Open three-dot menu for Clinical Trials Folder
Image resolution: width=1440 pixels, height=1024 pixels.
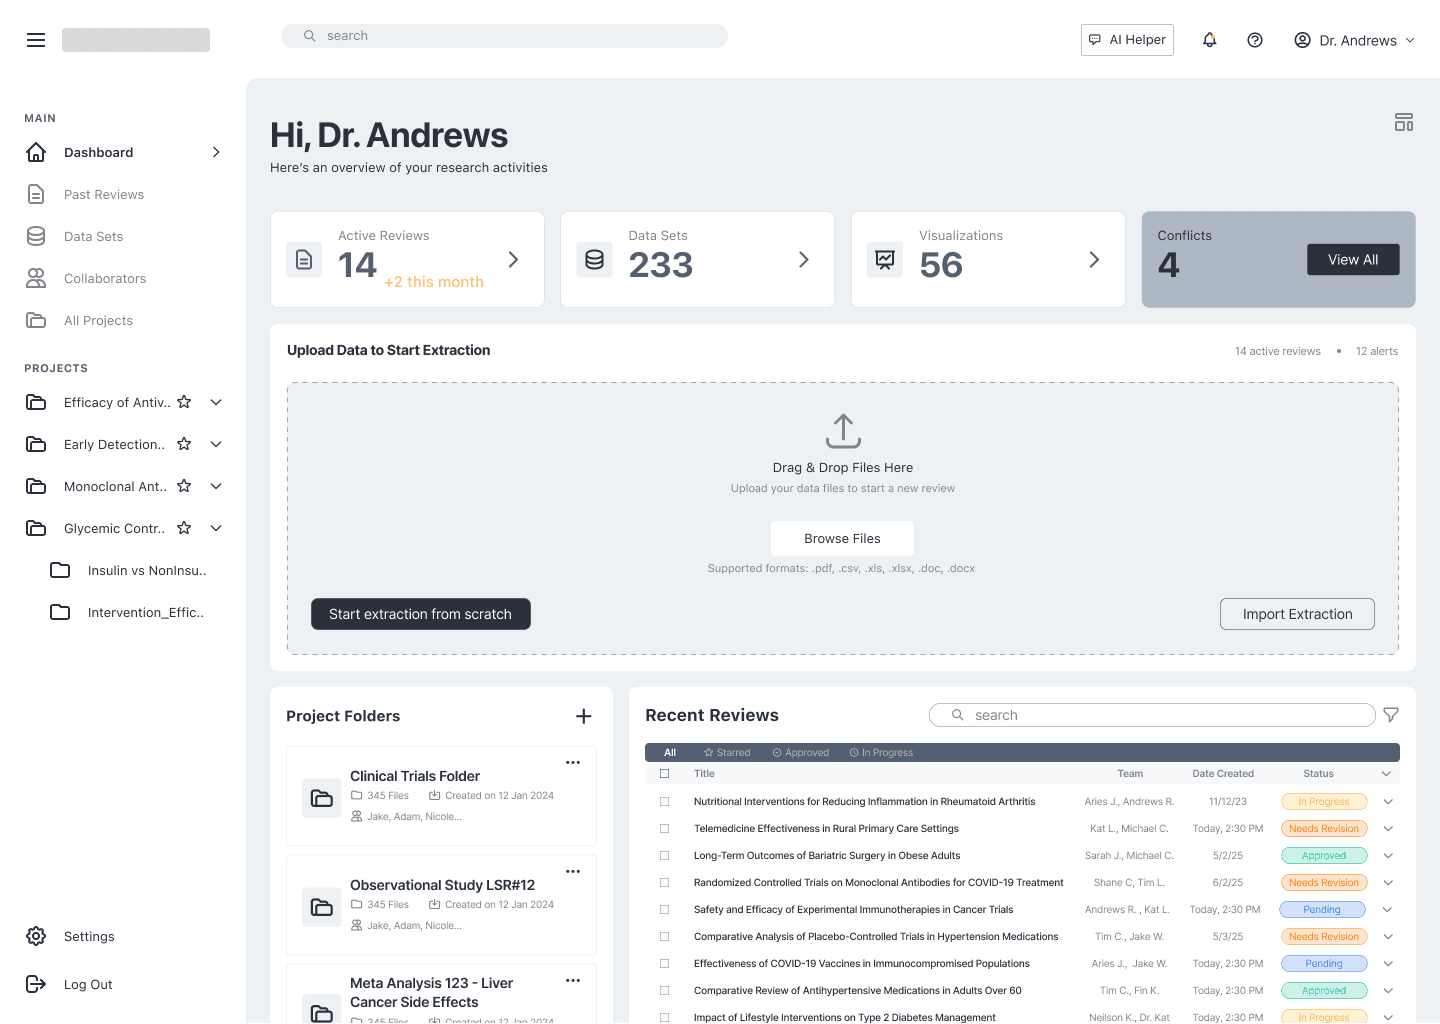coord(573,762)
